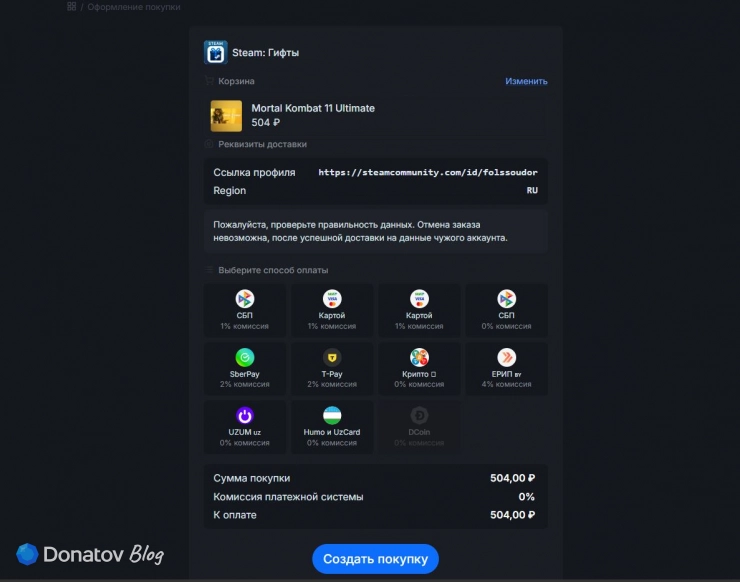Click the steamcommunity profile URL
This screenshot has height=582, width=740.
(x=428, y=172)
